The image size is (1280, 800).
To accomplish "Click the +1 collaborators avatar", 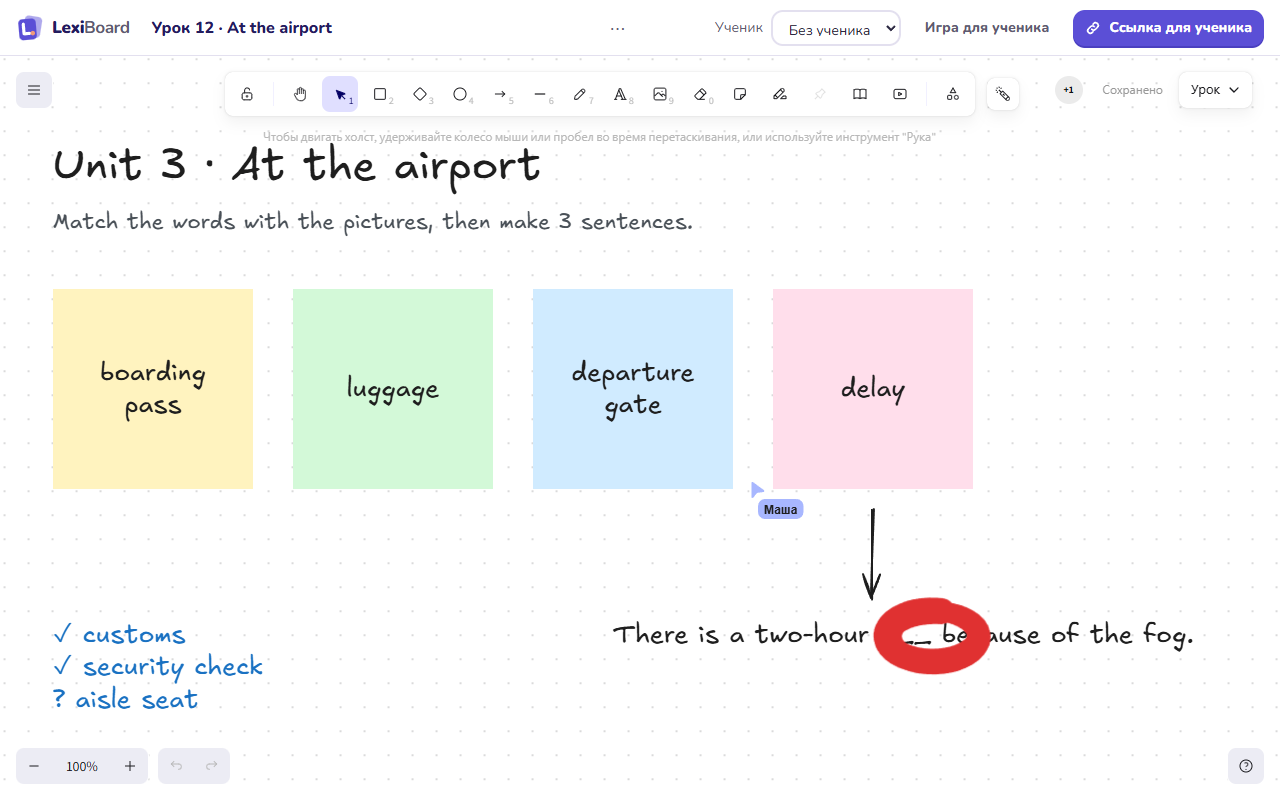I will 1069,90.
